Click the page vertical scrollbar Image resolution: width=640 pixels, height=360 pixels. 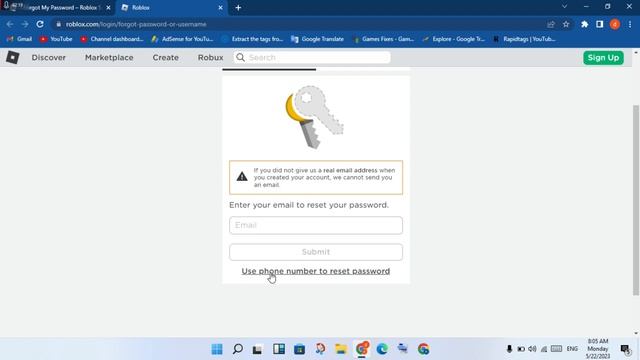(x=636, y=200)
